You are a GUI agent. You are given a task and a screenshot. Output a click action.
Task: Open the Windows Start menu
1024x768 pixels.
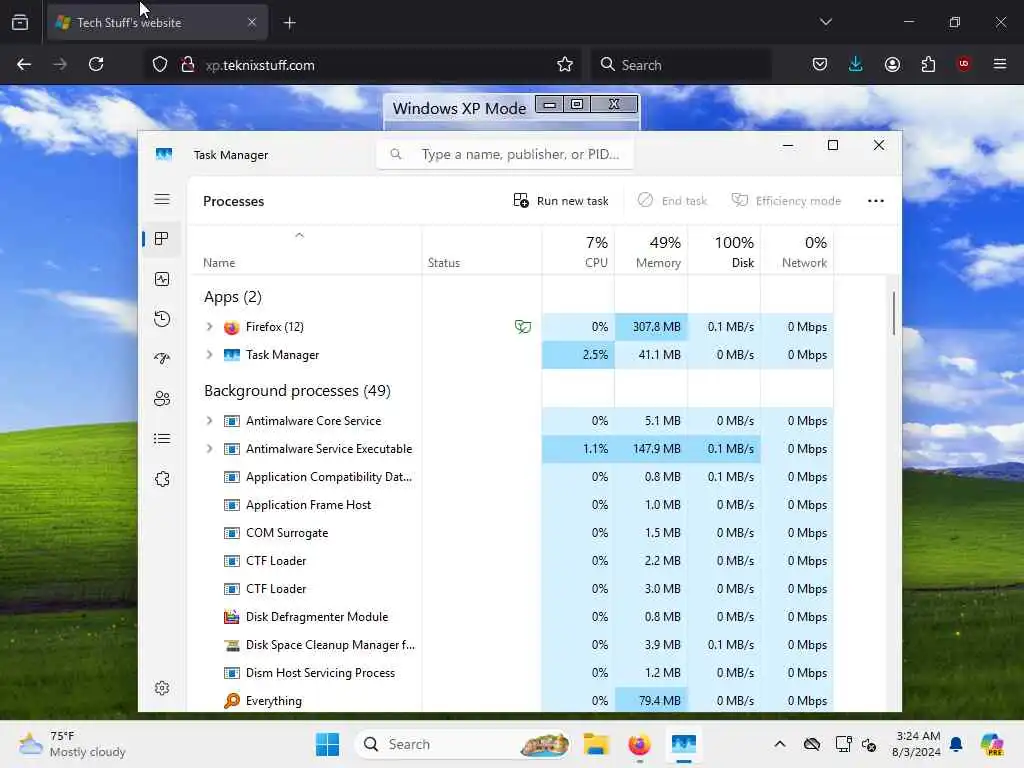pos(327,744)
